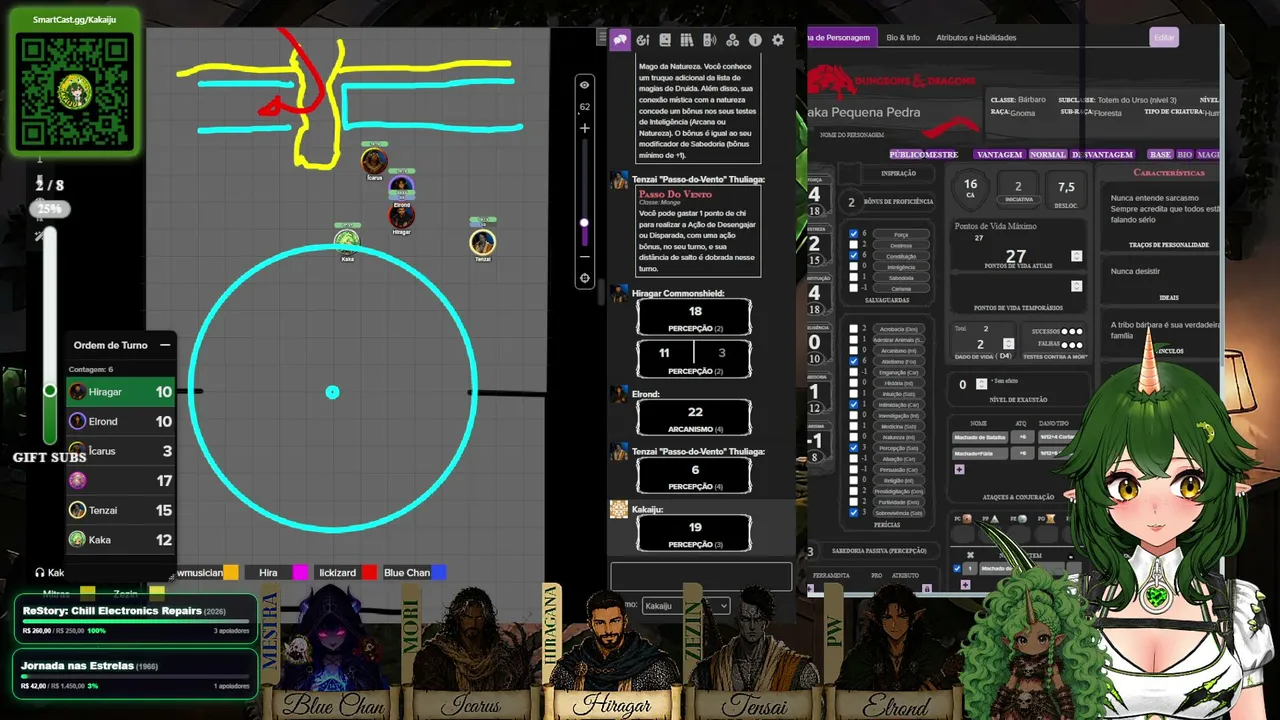Viewport: 1280px width, 720px height.
Task: Toggle Destreza saving throw proficiency checkbox
Action: pos(852,245)
